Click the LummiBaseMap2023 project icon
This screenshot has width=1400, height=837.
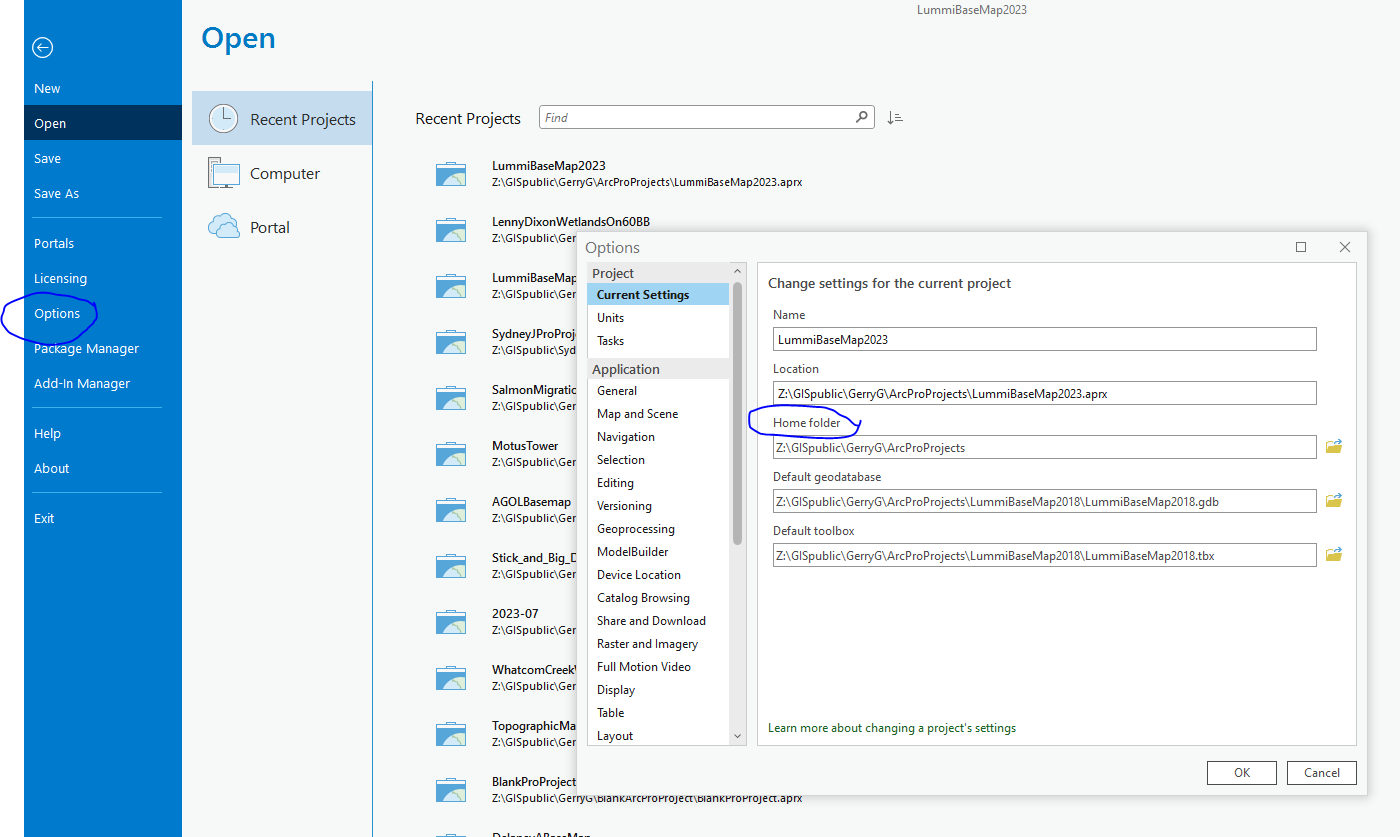click(x=451, y=174)
